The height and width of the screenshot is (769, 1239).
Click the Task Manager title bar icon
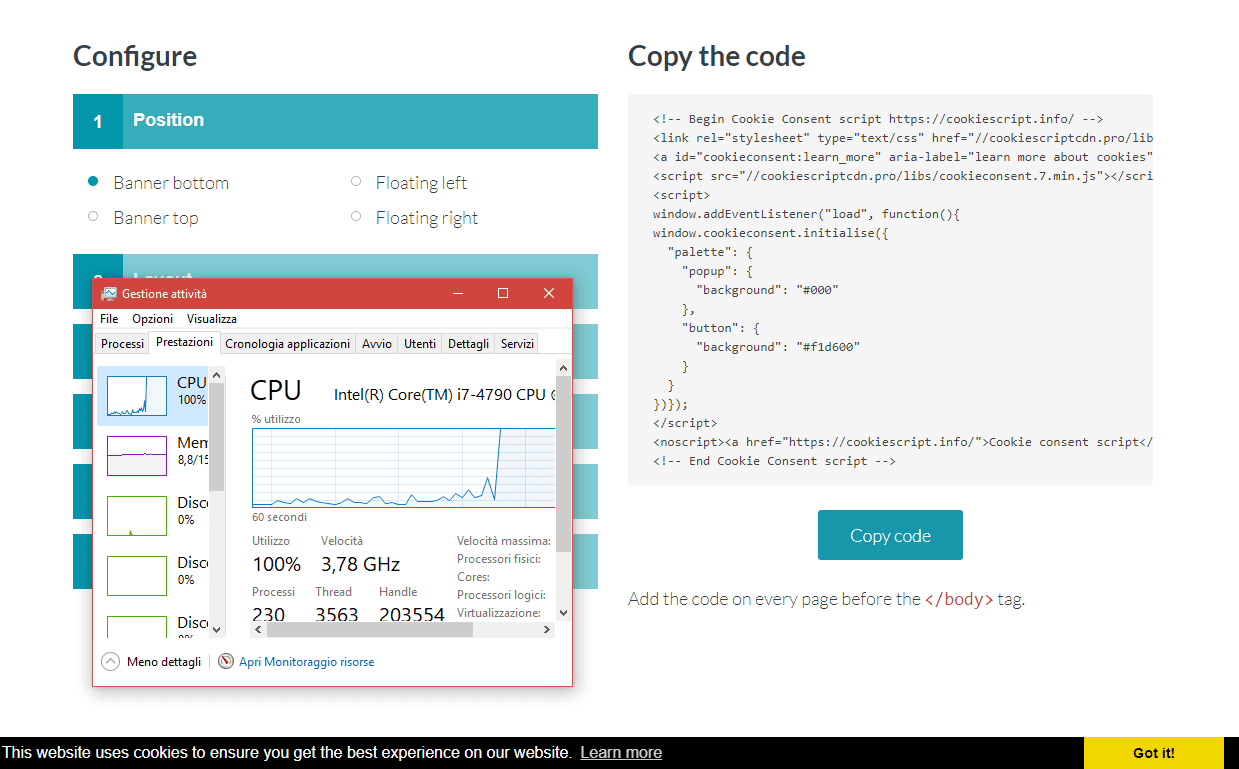(109, 294)
